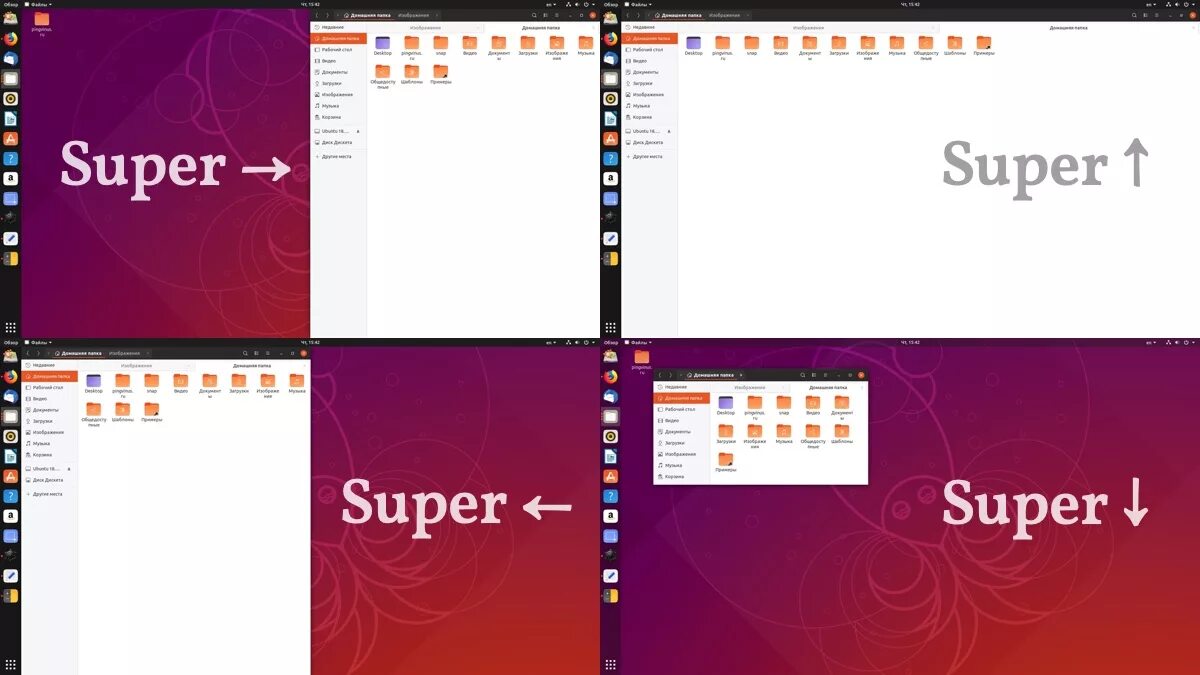Open Файлы app menu in Super → screenshot

point(37,4)
